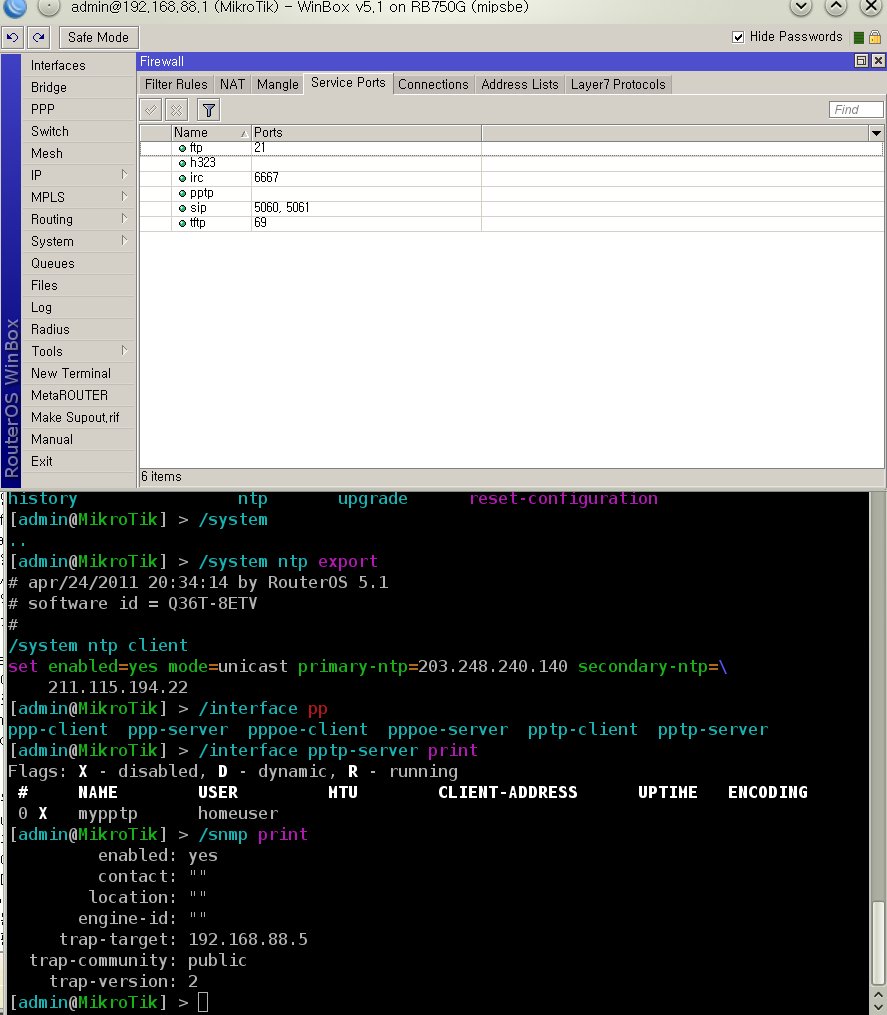The image size is (887, 1015).
Task: Open Mesh from sidebar menu
Action: click(78, 153)
